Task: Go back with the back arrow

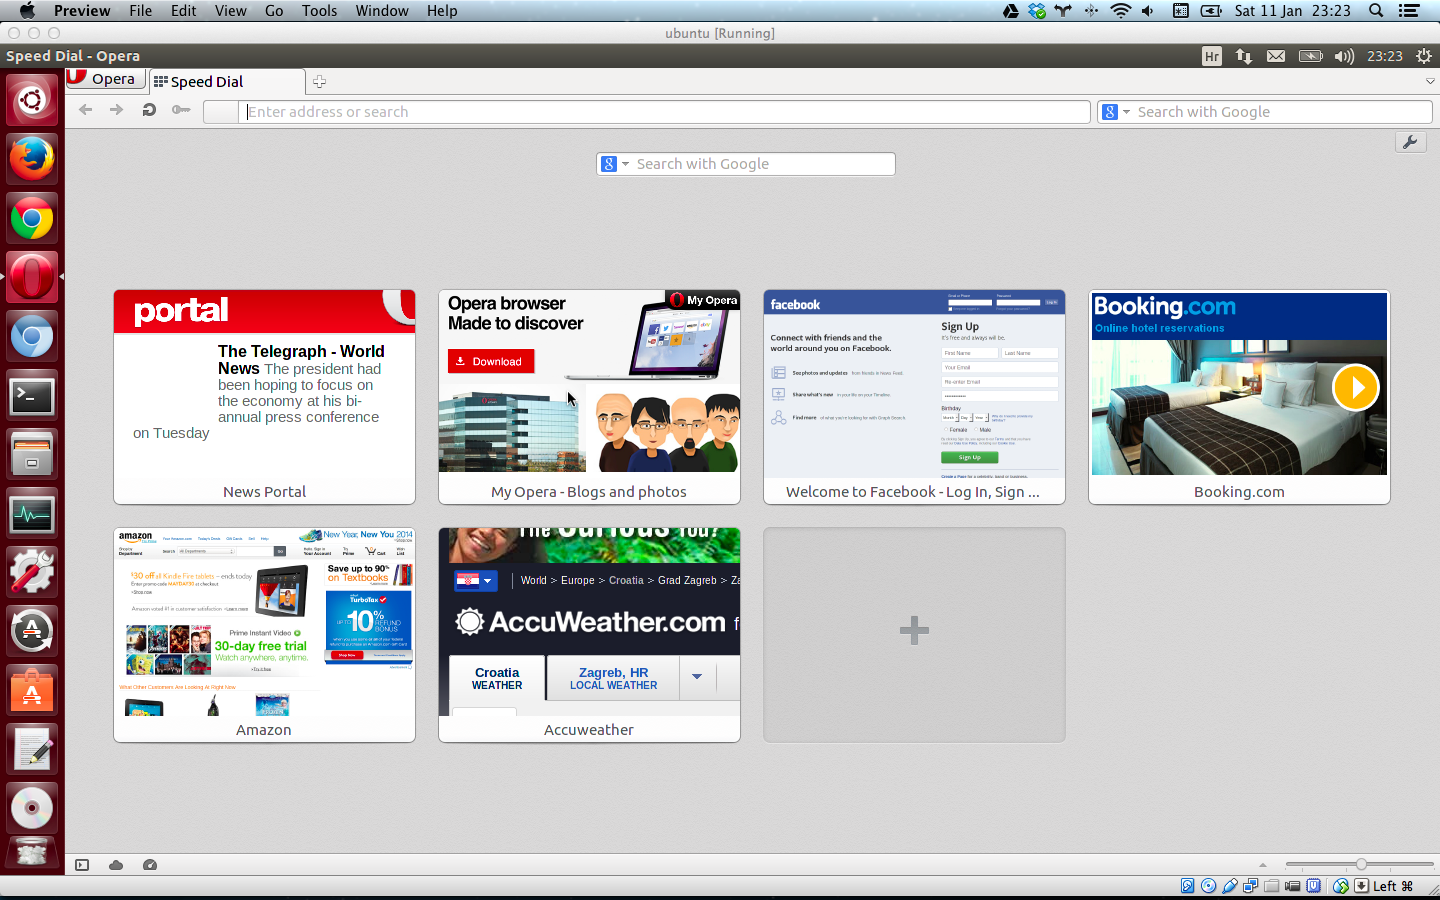Action: 85,110
